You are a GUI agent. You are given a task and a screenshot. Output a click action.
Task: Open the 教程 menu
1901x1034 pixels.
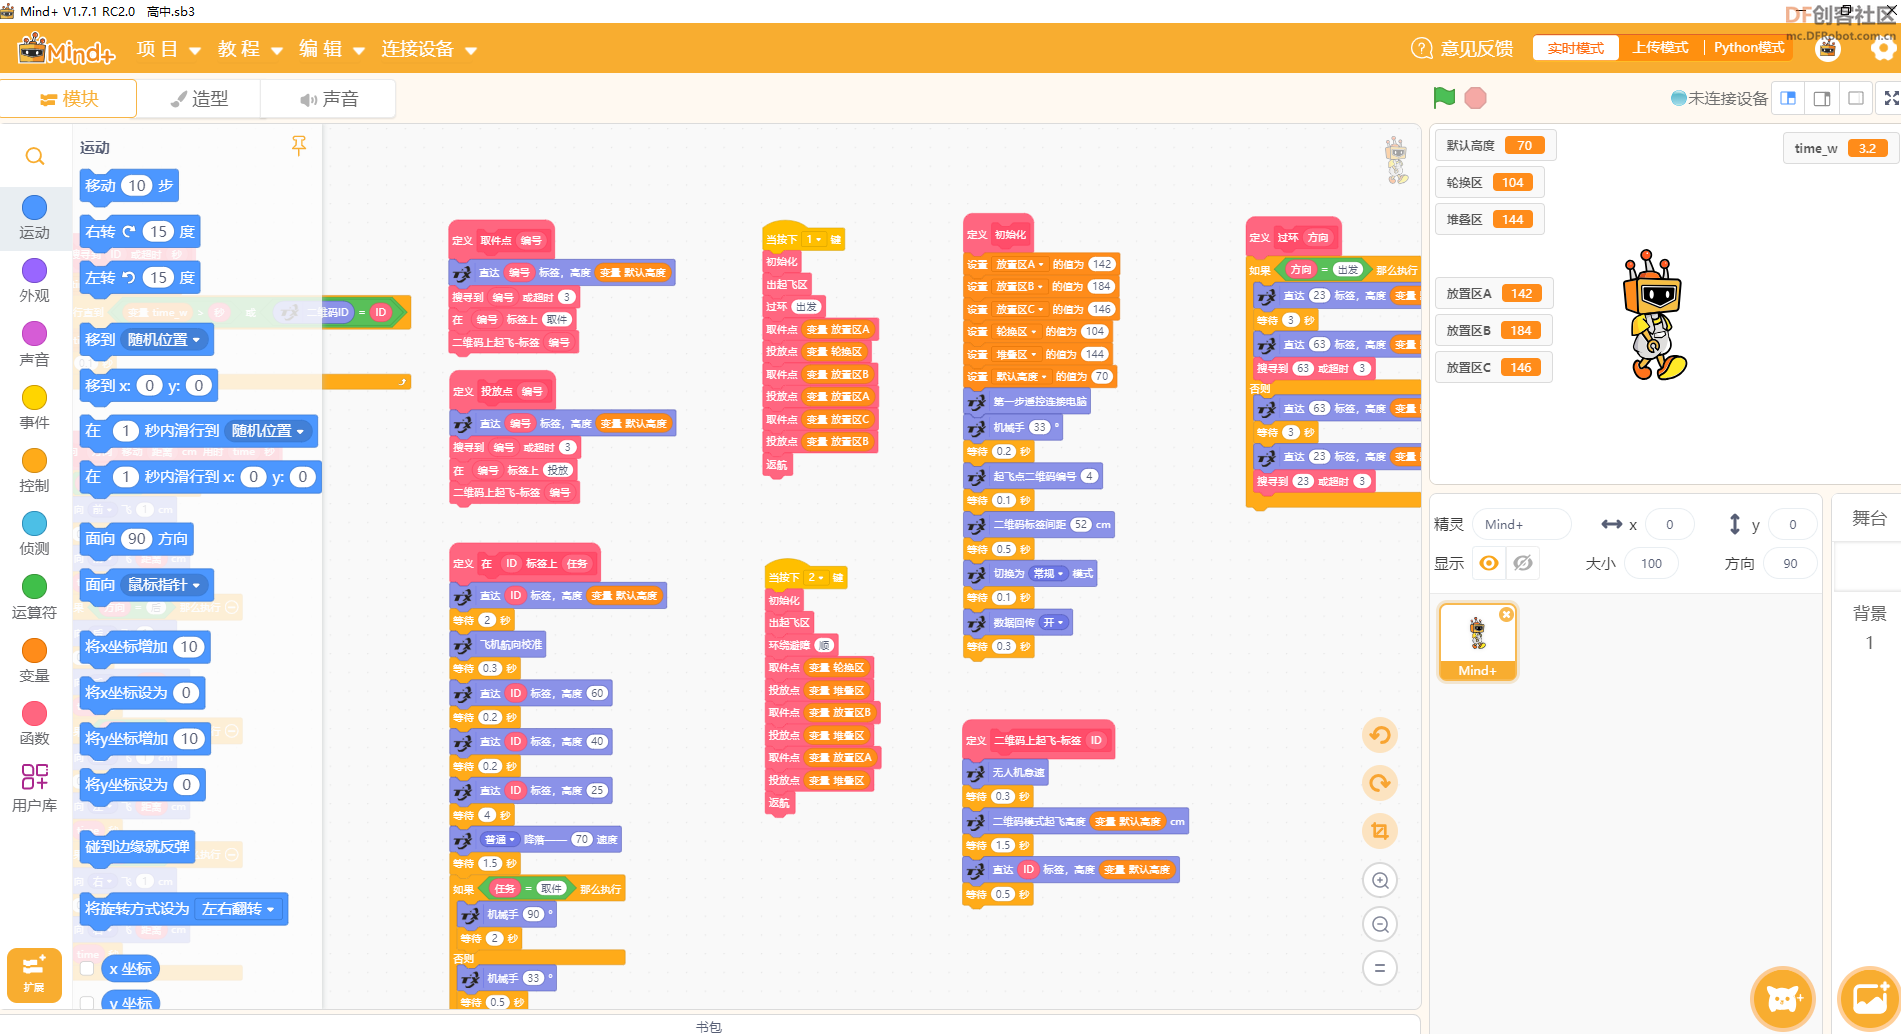(250, 49)
